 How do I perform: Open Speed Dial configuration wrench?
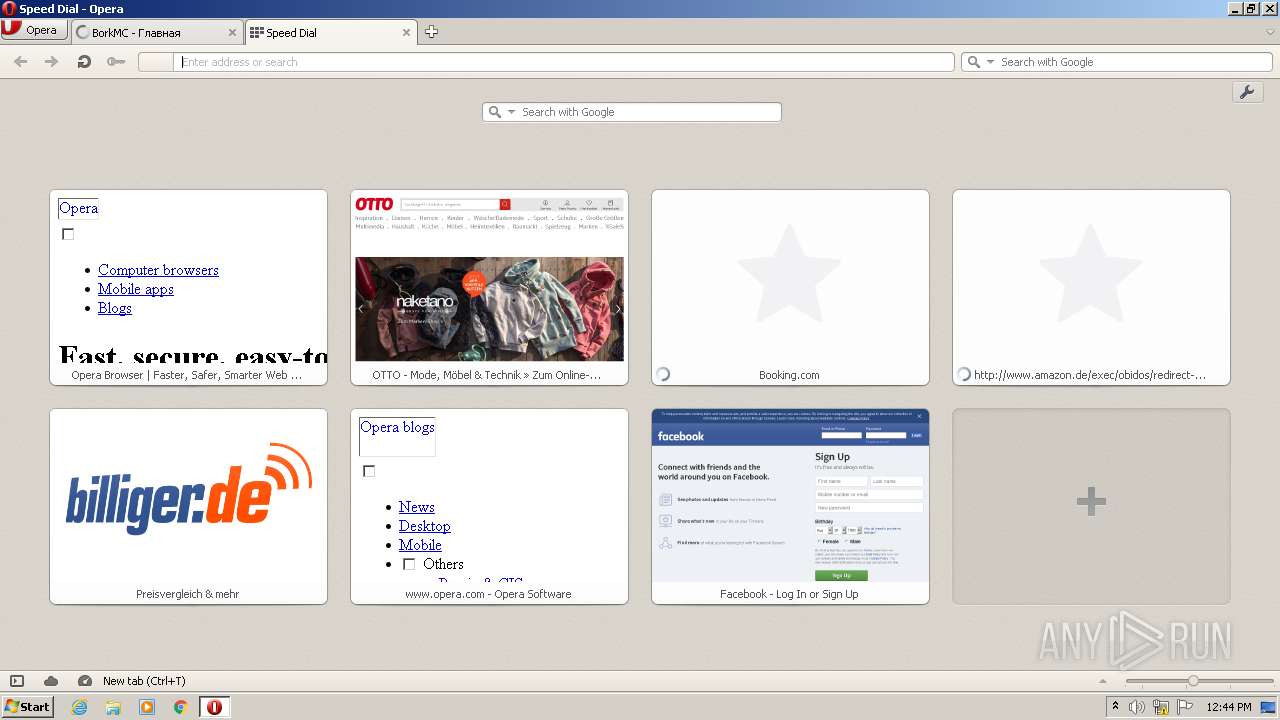(1247, 92)
